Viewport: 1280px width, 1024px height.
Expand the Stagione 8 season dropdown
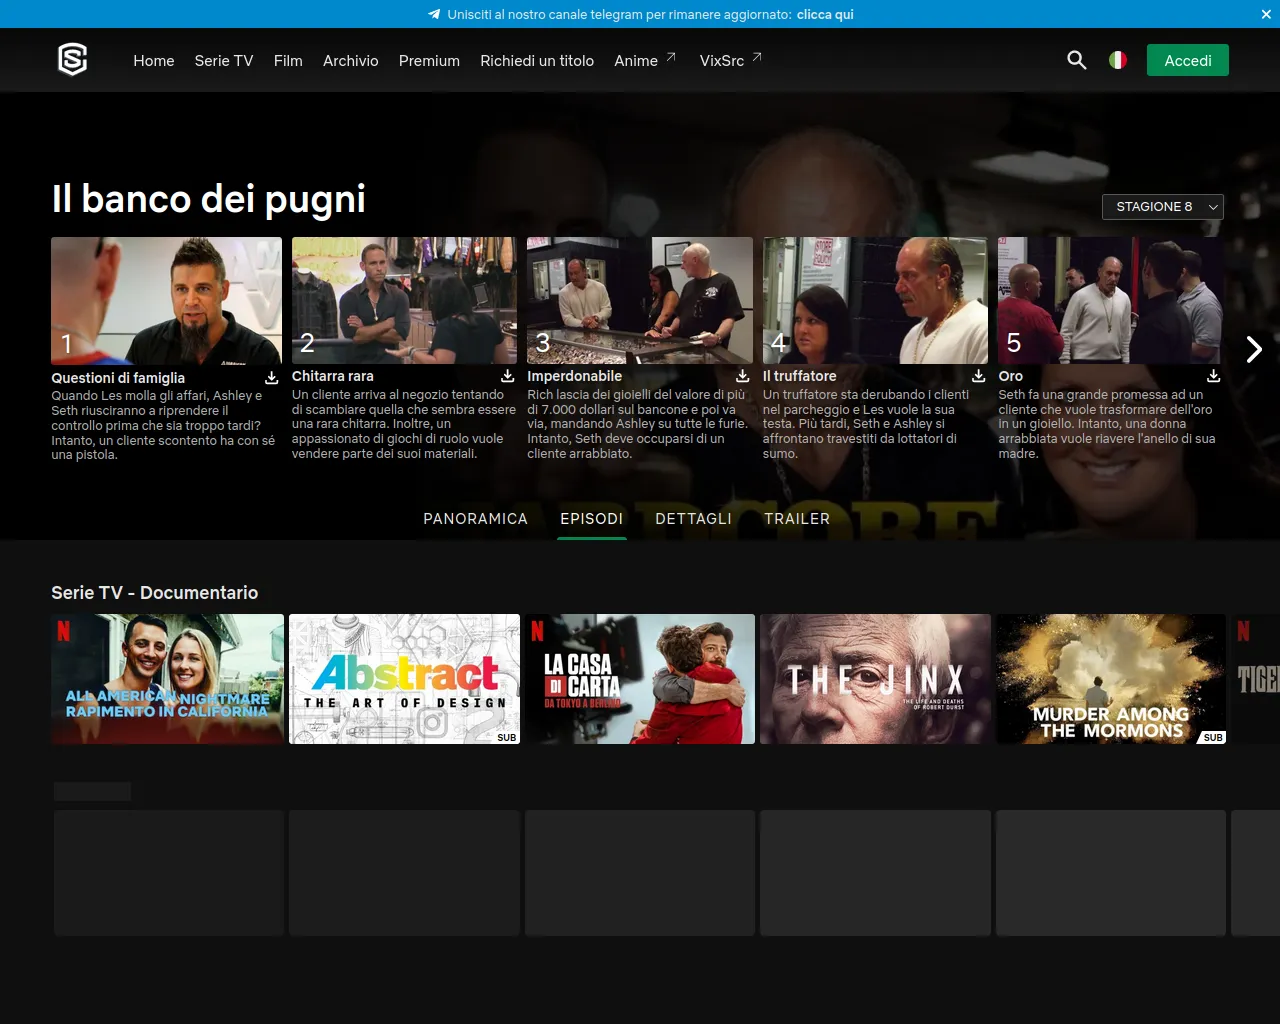click(1163, 206)
